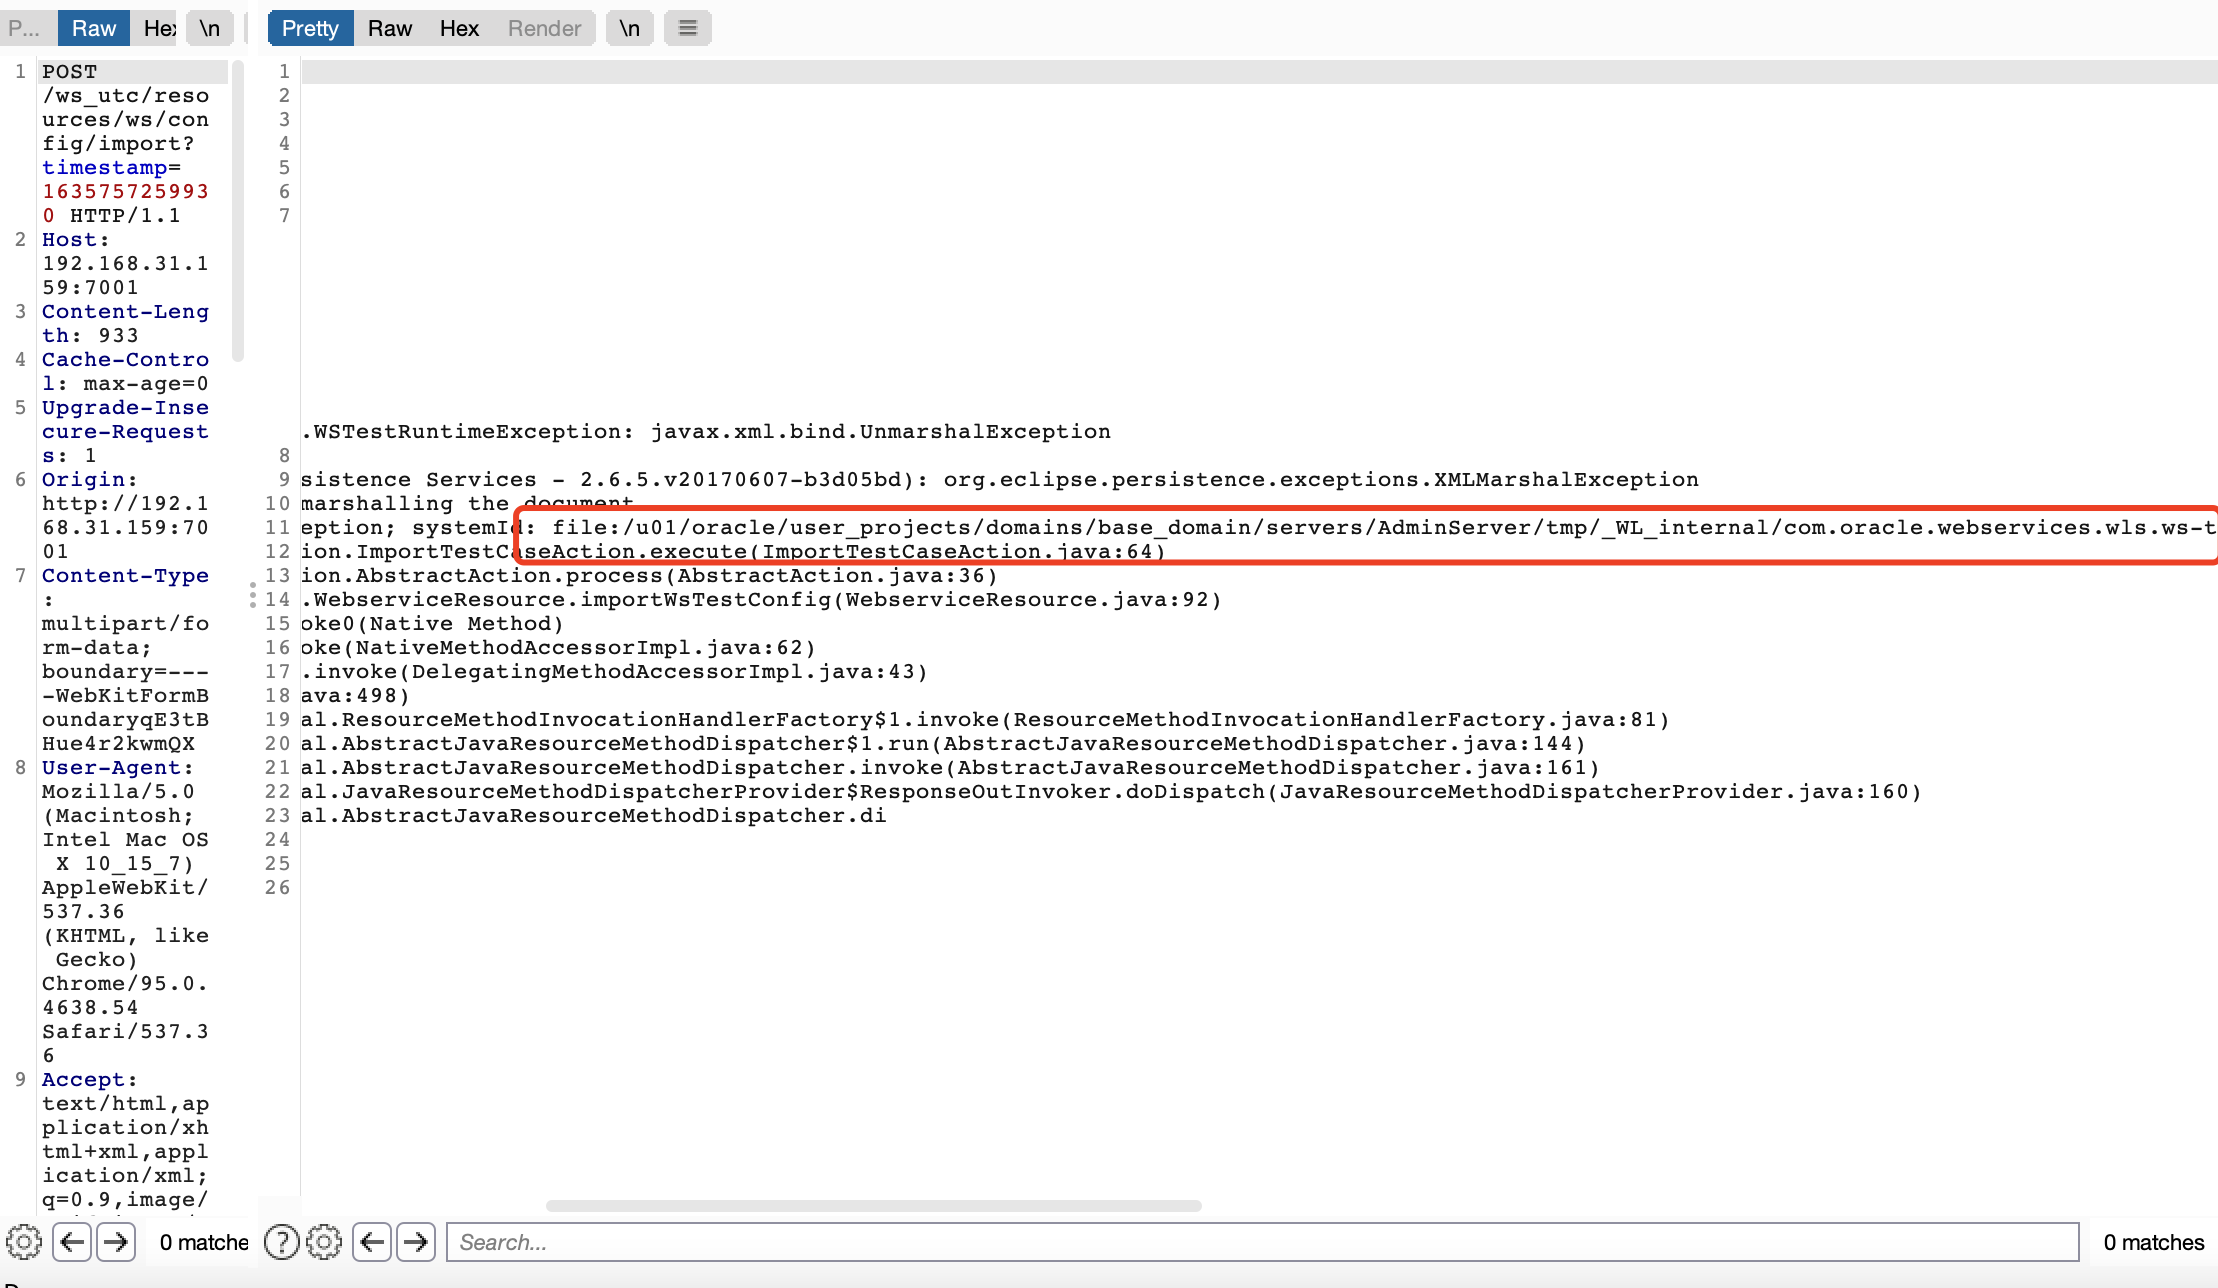Click the previous-match left arrow beside the Search field
This screenshot has height=1288, width=2218.
(x=371, y=1242)
